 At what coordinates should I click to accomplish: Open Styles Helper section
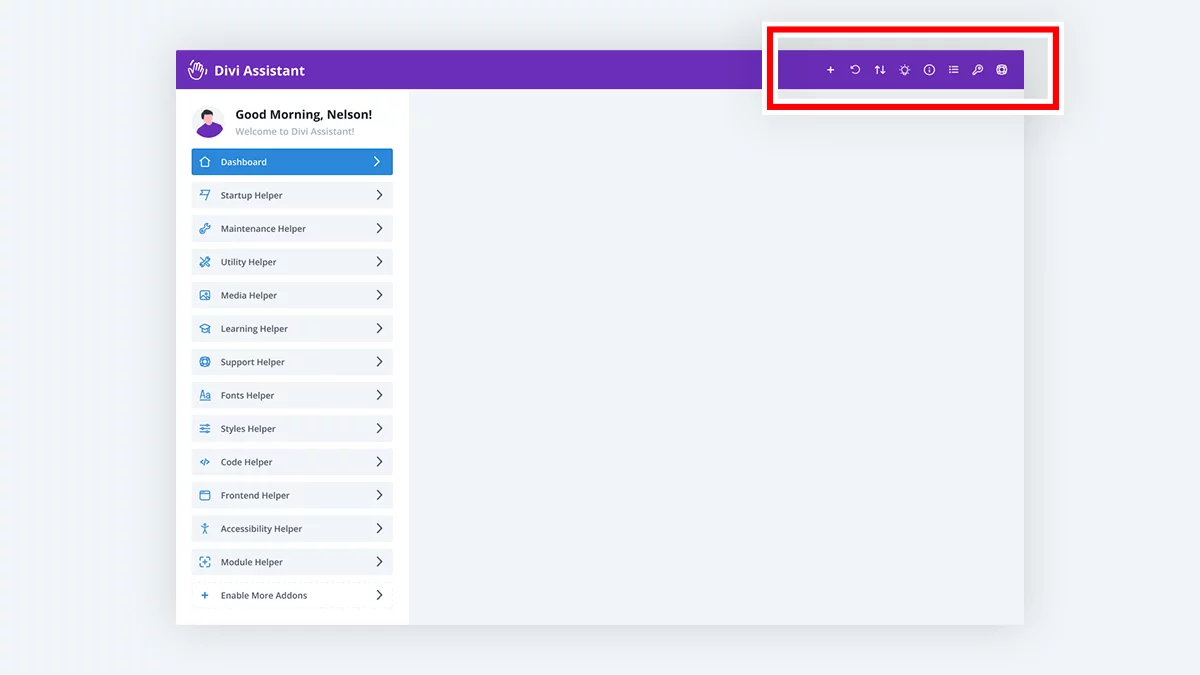point(292,429)
